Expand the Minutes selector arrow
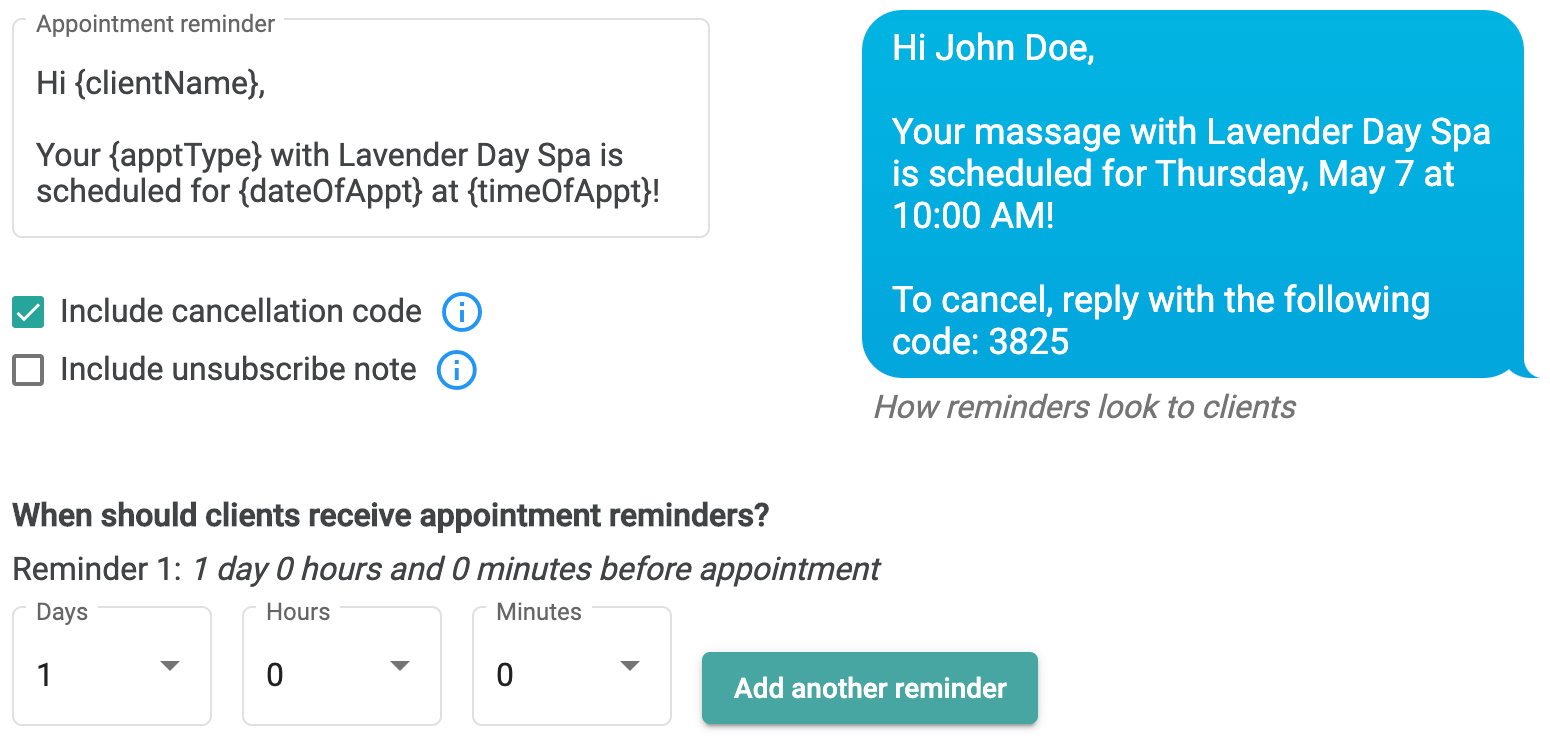This screenshot has height=740, width=1550. pos(630,665)
